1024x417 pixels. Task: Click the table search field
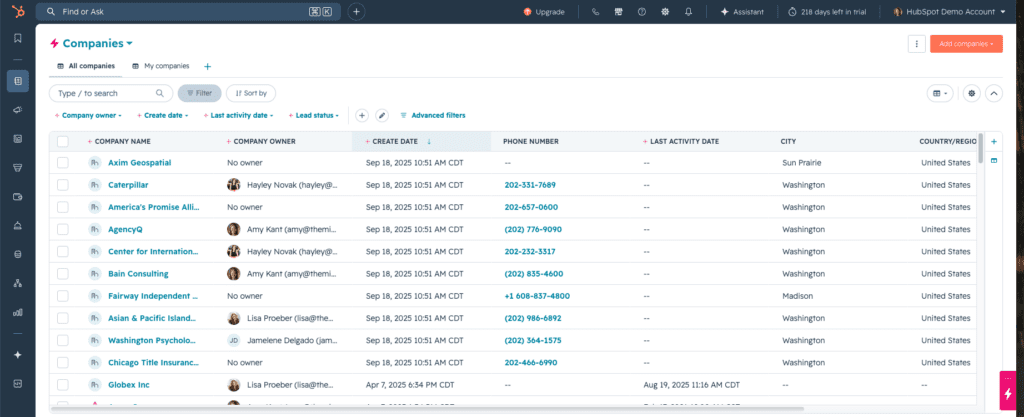point(111,93)
